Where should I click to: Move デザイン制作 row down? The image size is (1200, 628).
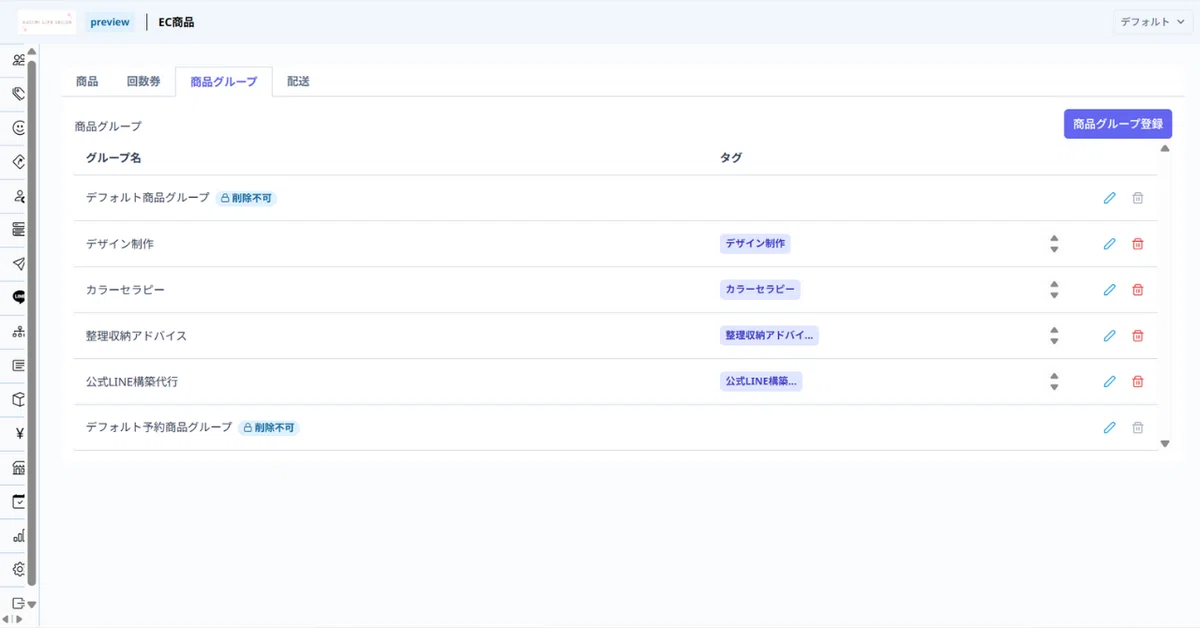click(1054, 250)
